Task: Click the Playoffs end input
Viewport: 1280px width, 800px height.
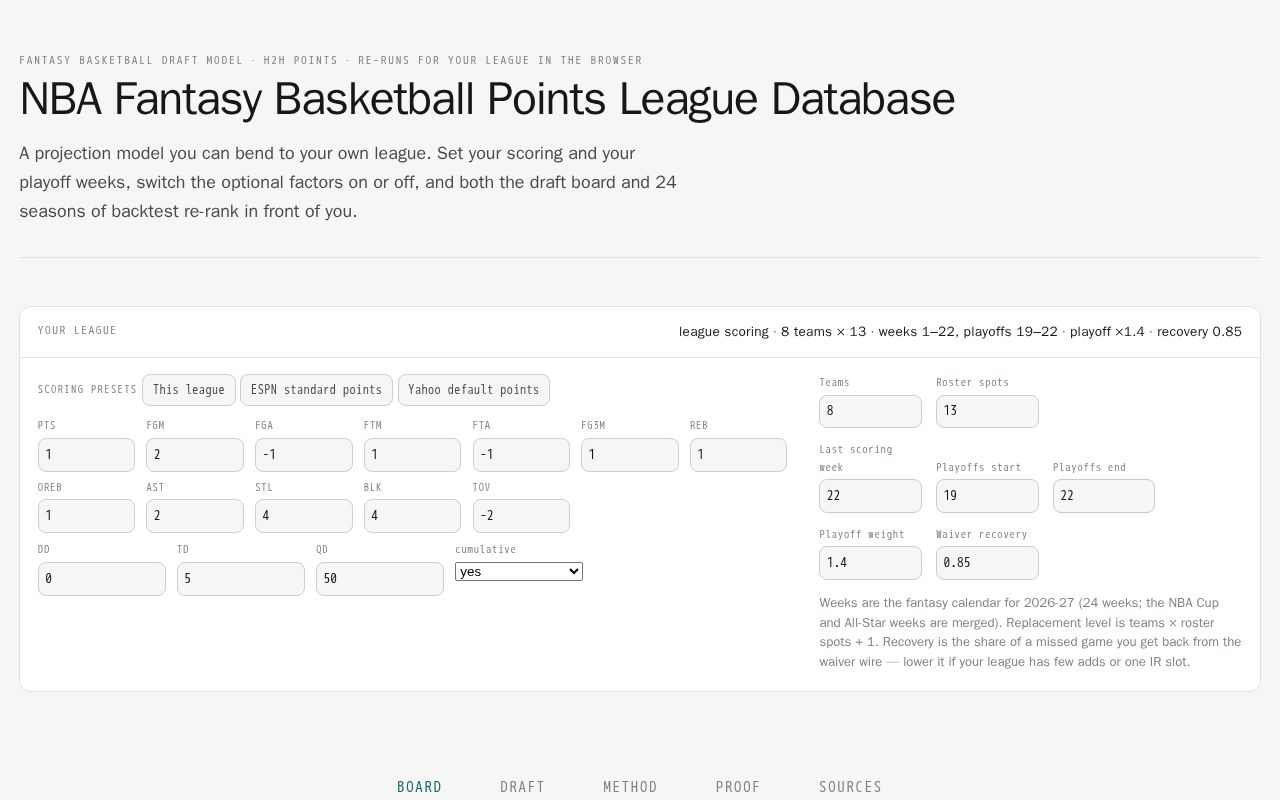Action: [1104, 496]
